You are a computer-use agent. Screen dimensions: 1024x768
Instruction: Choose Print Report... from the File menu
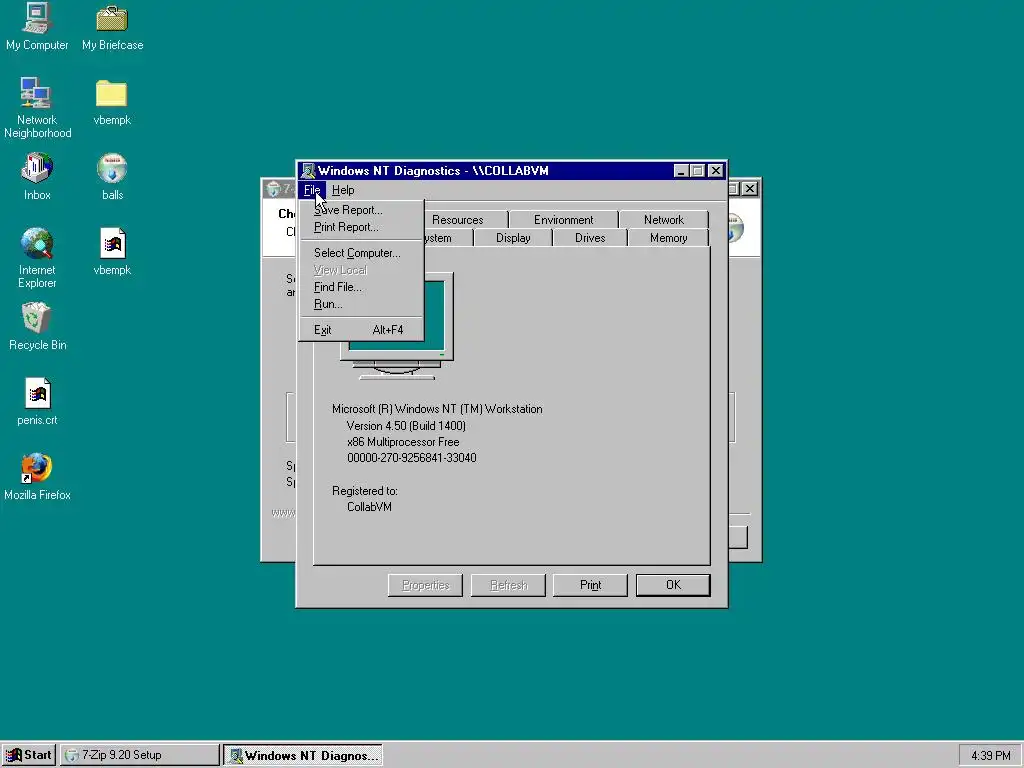click(x=361, y=227)
